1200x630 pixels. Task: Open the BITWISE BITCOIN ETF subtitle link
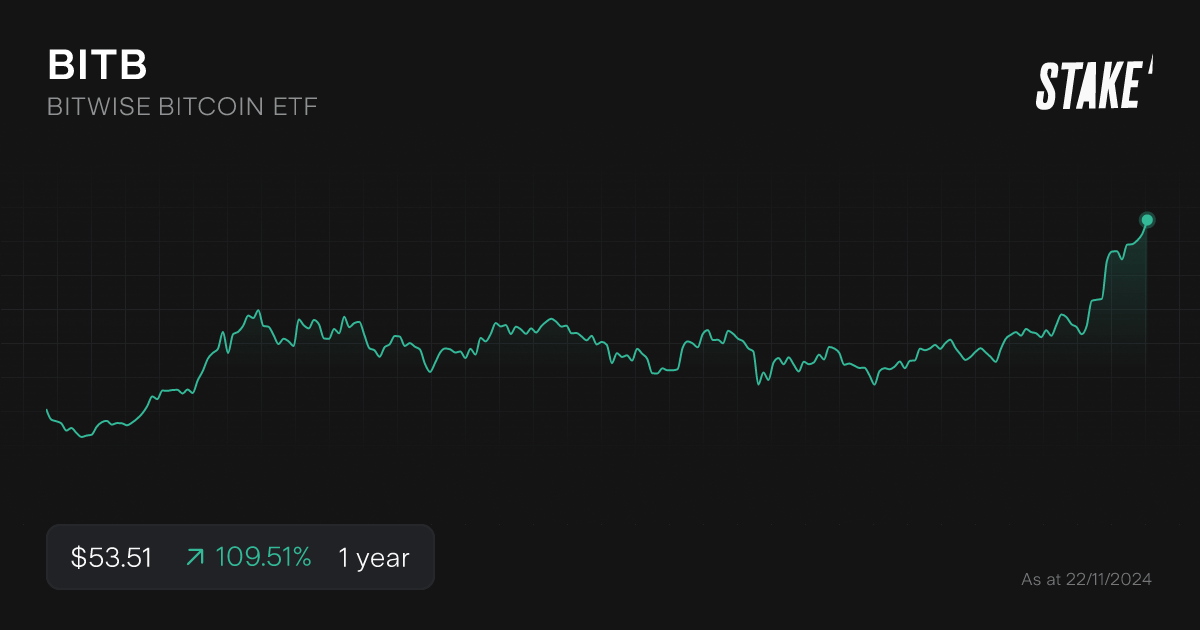182,106
